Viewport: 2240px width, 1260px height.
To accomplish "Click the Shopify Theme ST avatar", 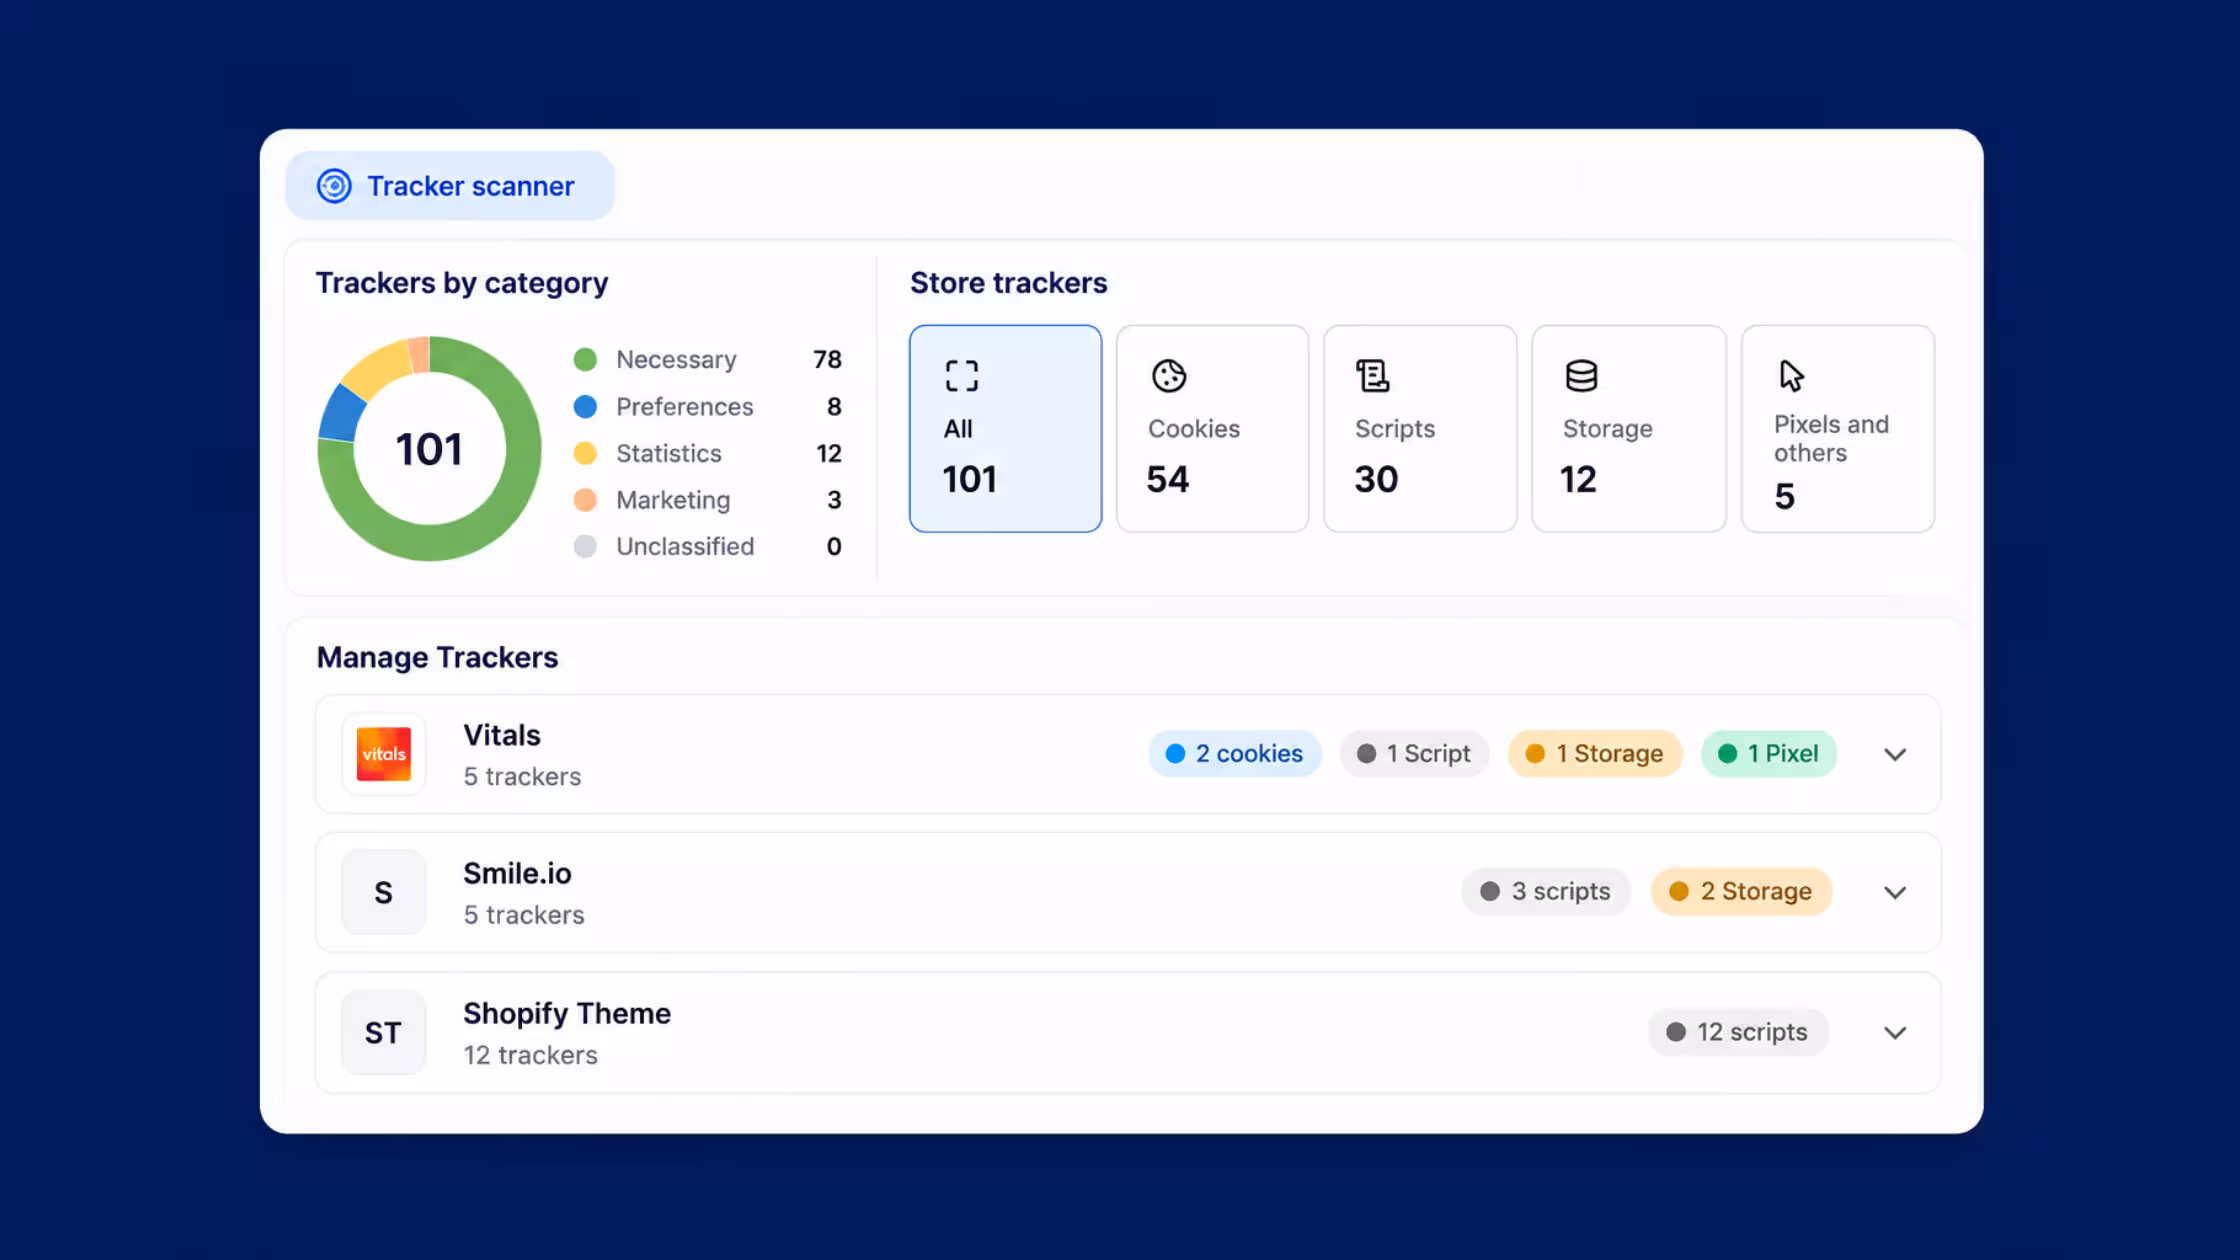I will [x=384, y=1032].
